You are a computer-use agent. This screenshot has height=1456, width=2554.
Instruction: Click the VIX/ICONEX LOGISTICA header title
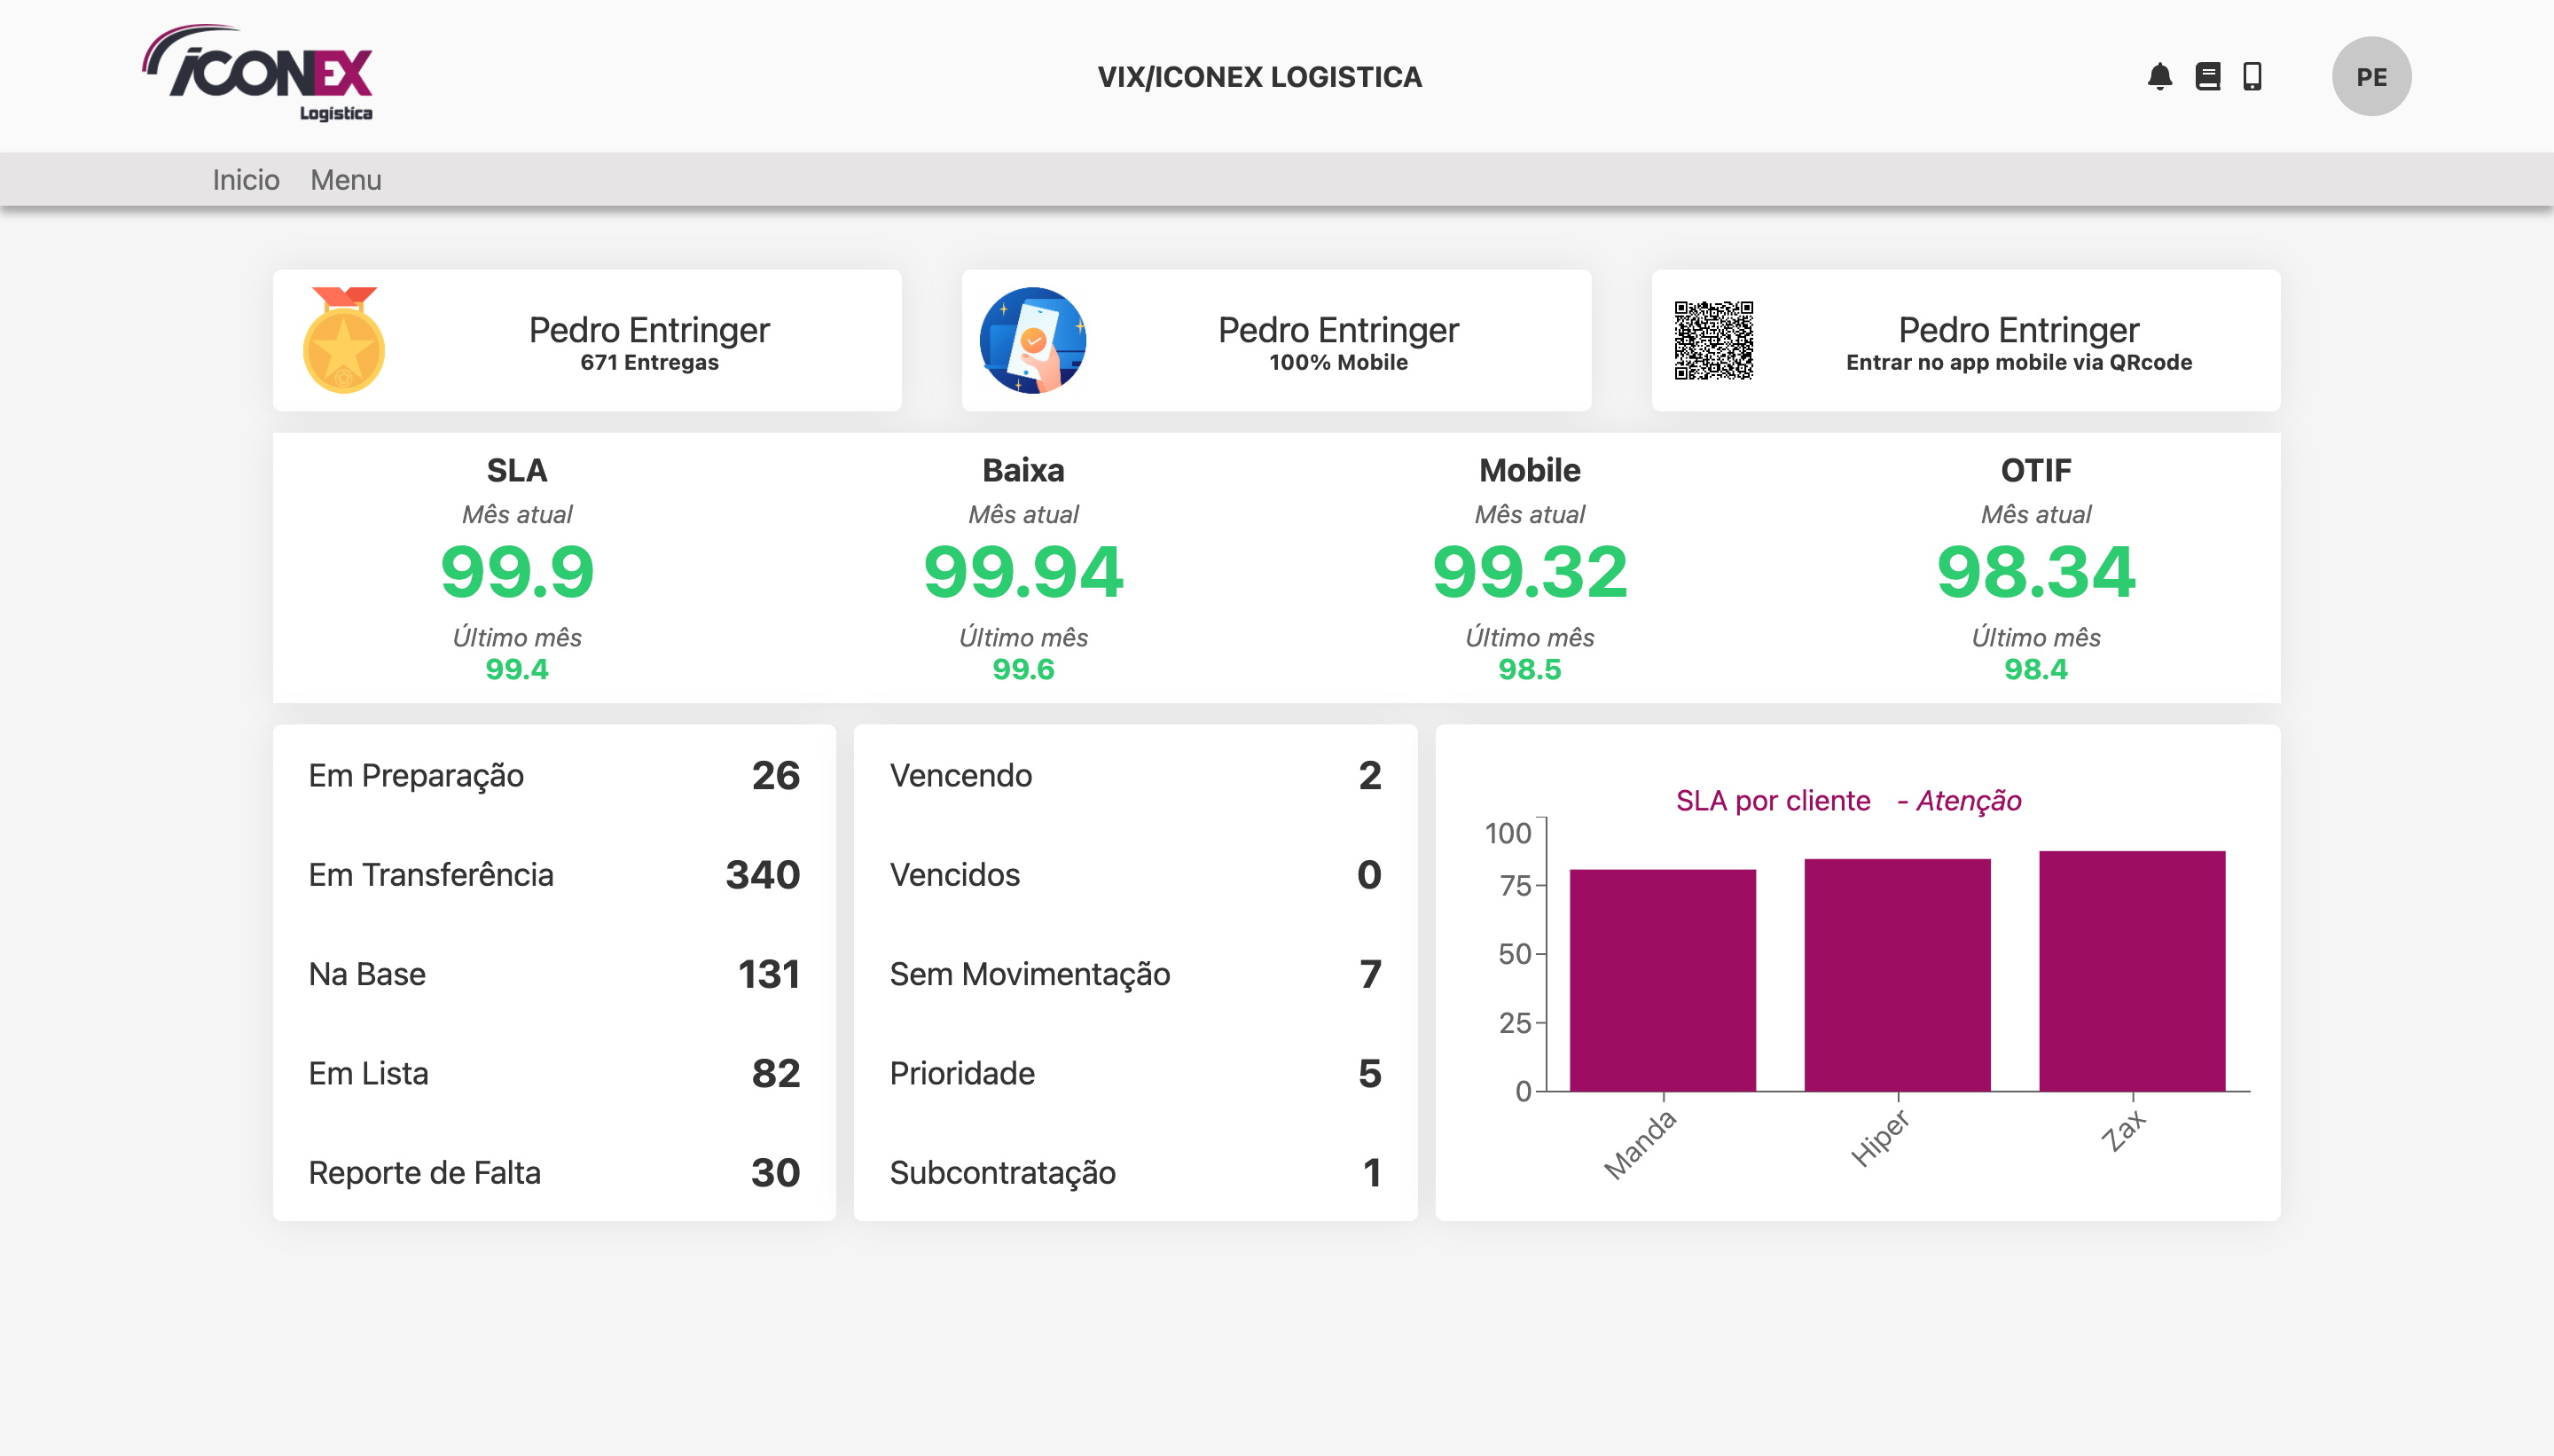pos(1259,77)
